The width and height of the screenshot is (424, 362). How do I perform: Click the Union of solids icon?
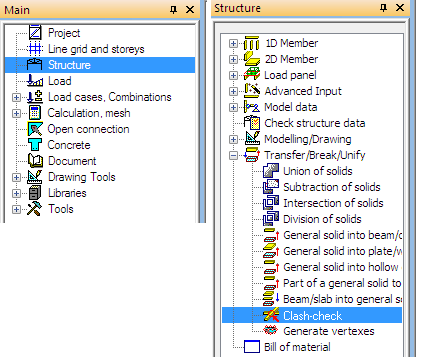point(271,171)
